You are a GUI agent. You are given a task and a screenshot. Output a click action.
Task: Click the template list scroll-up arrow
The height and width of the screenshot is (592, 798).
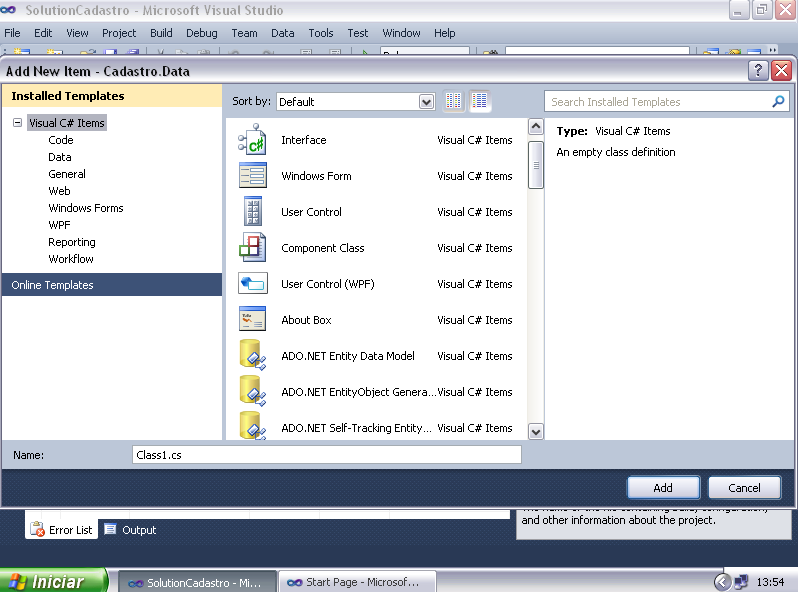pos(535,126)
